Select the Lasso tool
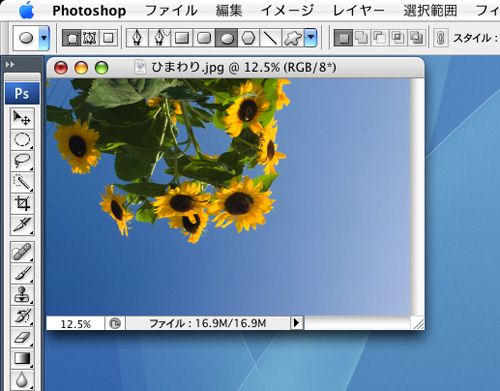500x391 pixels. pos(22,161)
